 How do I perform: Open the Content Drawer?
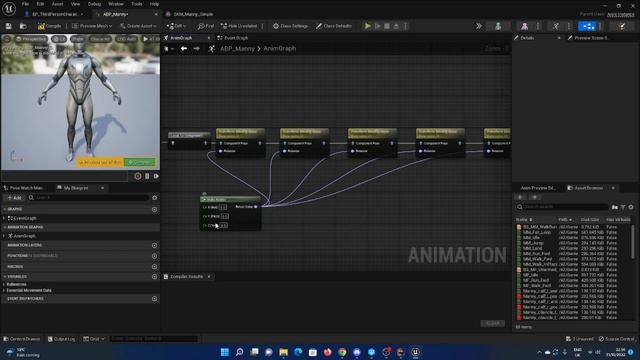point(22,339)
